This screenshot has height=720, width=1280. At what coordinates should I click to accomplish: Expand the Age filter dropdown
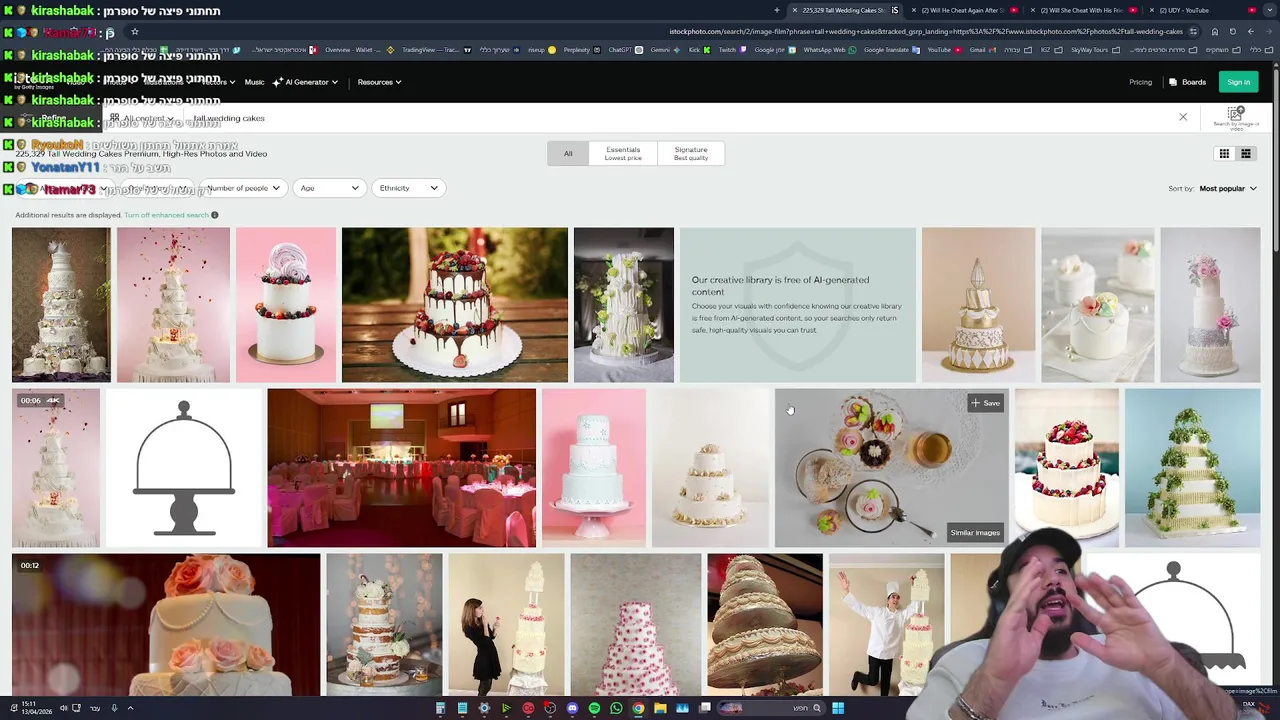click(329, 188)
